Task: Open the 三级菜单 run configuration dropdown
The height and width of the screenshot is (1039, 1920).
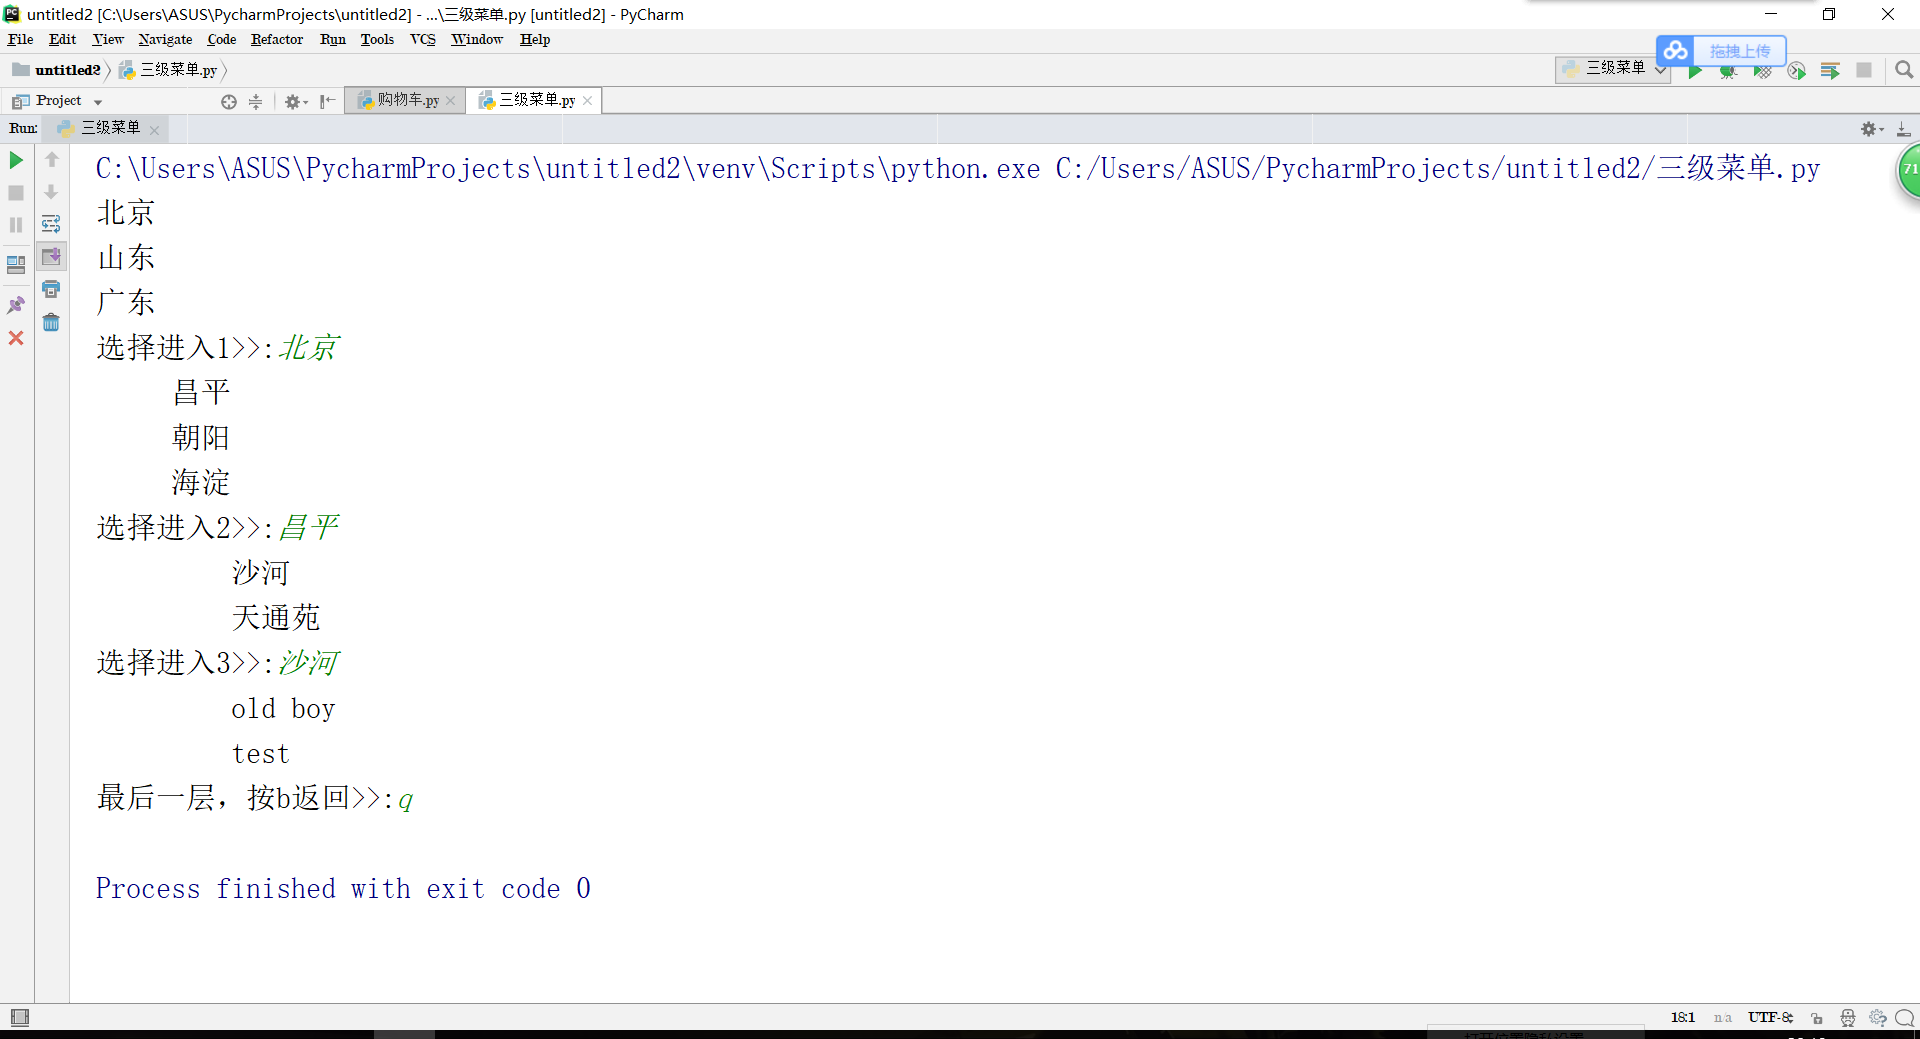Action: tap(1612, 68)
